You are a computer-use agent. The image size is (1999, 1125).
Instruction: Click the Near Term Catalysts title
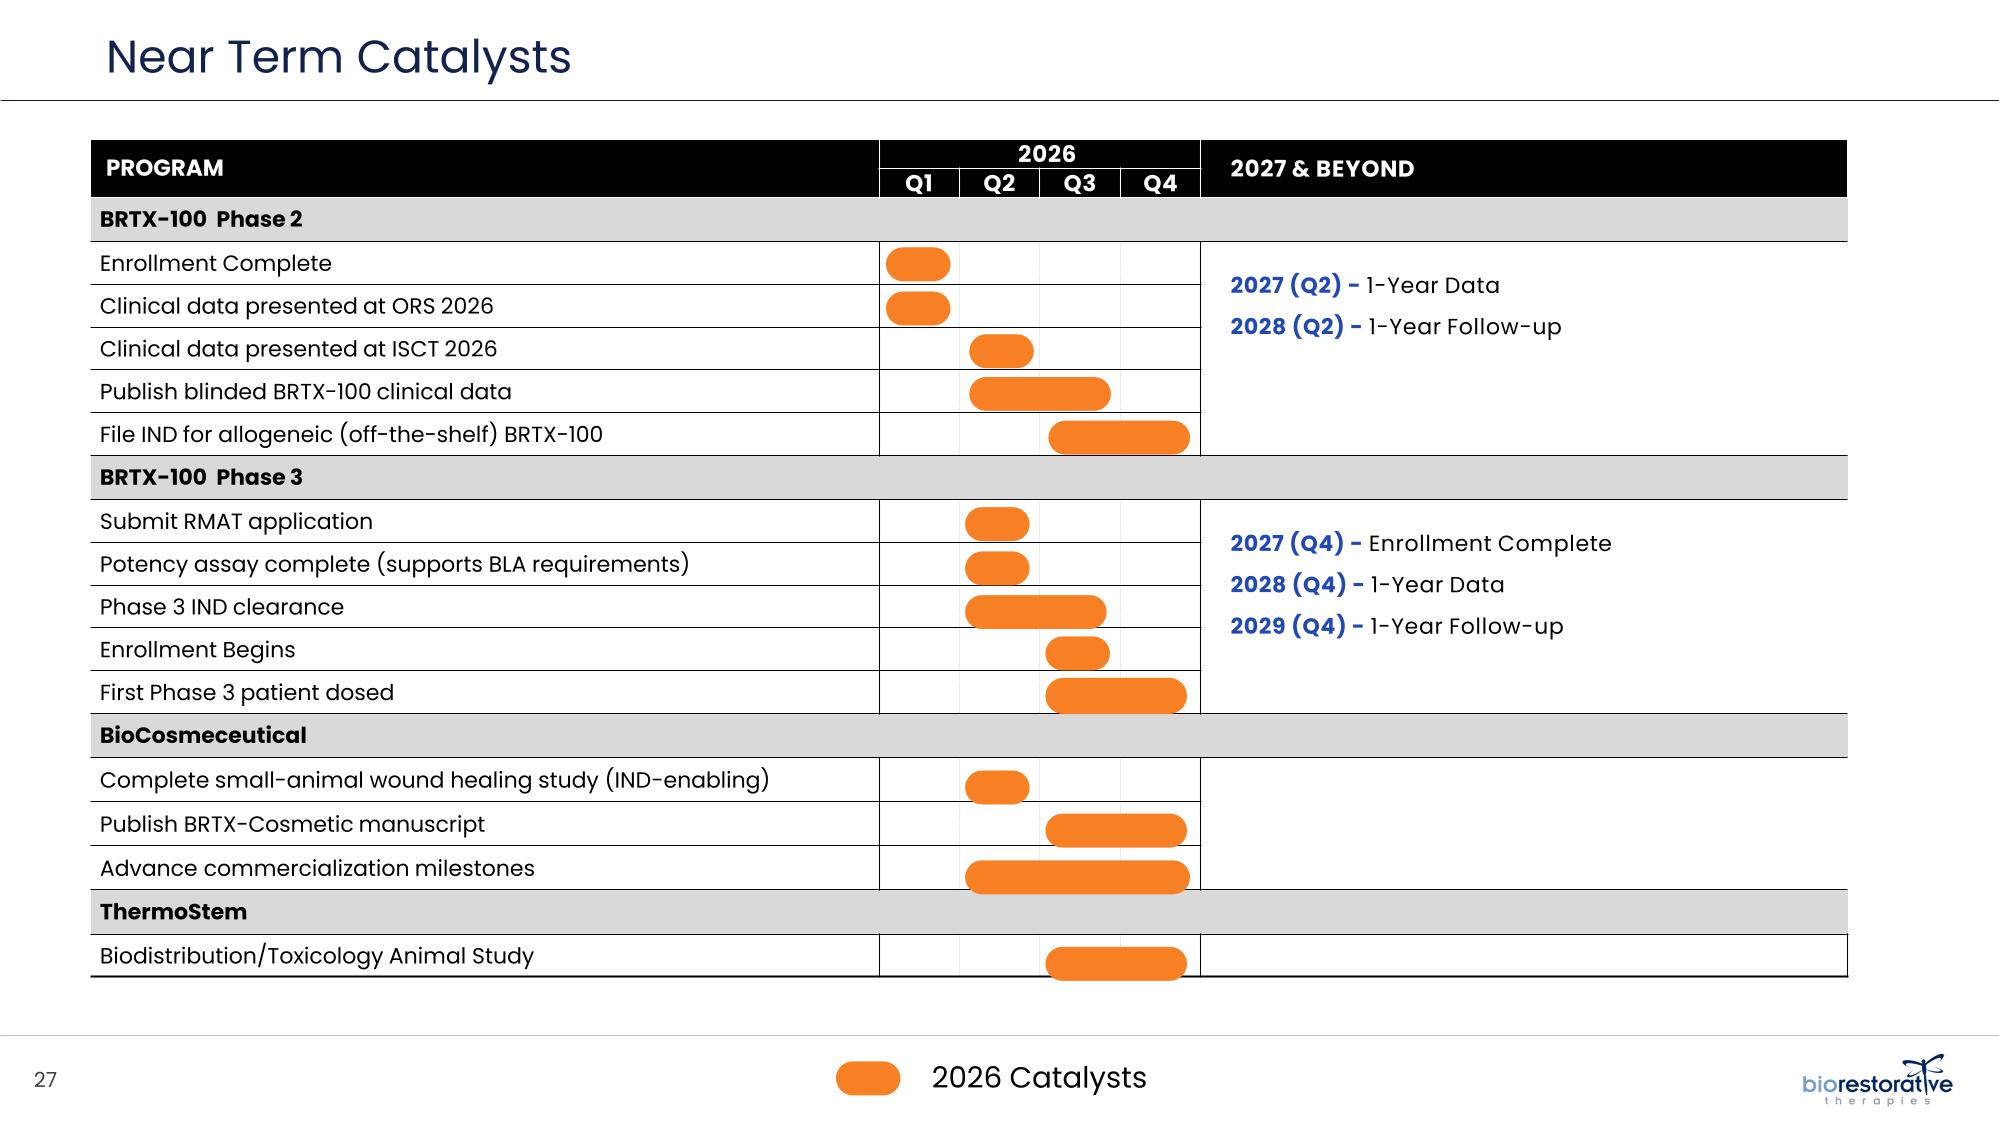point(338,56)
